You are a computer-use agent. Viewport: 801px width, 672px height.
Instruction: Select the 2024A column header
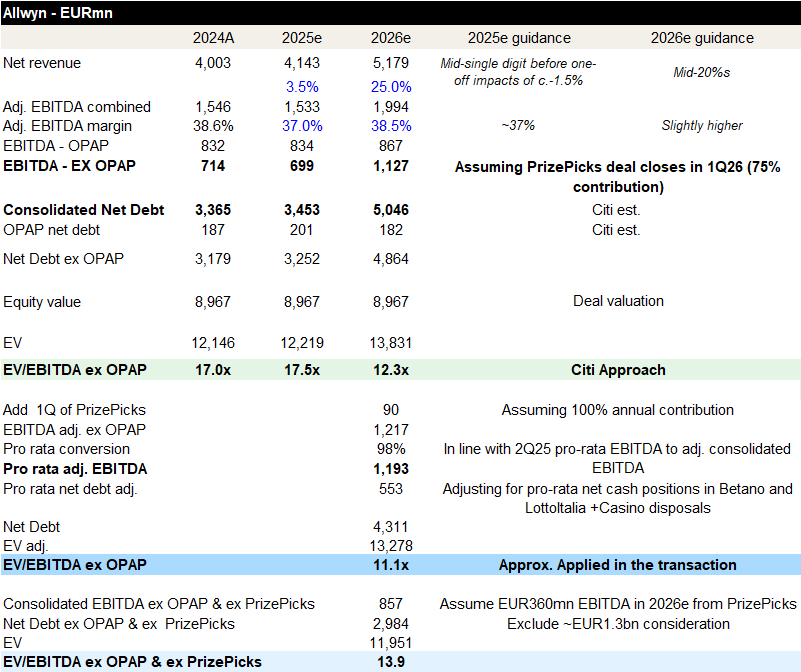(x=213, y=38)
